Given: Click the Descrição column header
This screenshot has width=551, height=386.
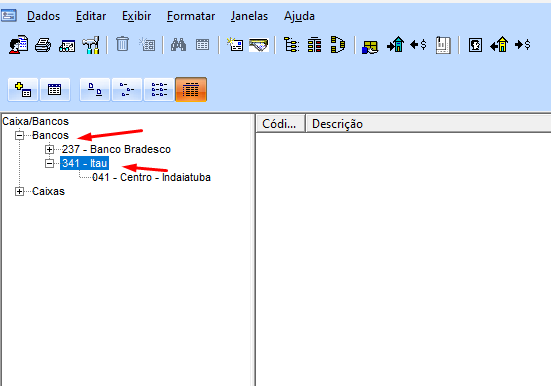Looking at the screenshot, I should [428, 124].
